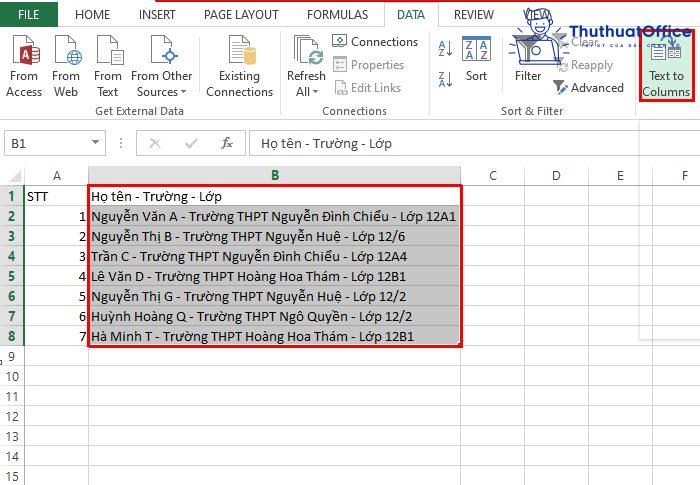The height and width of the screenshot is (485, 700).
Task: Click cell with Nguyễn Thị G
Action: 275,297
